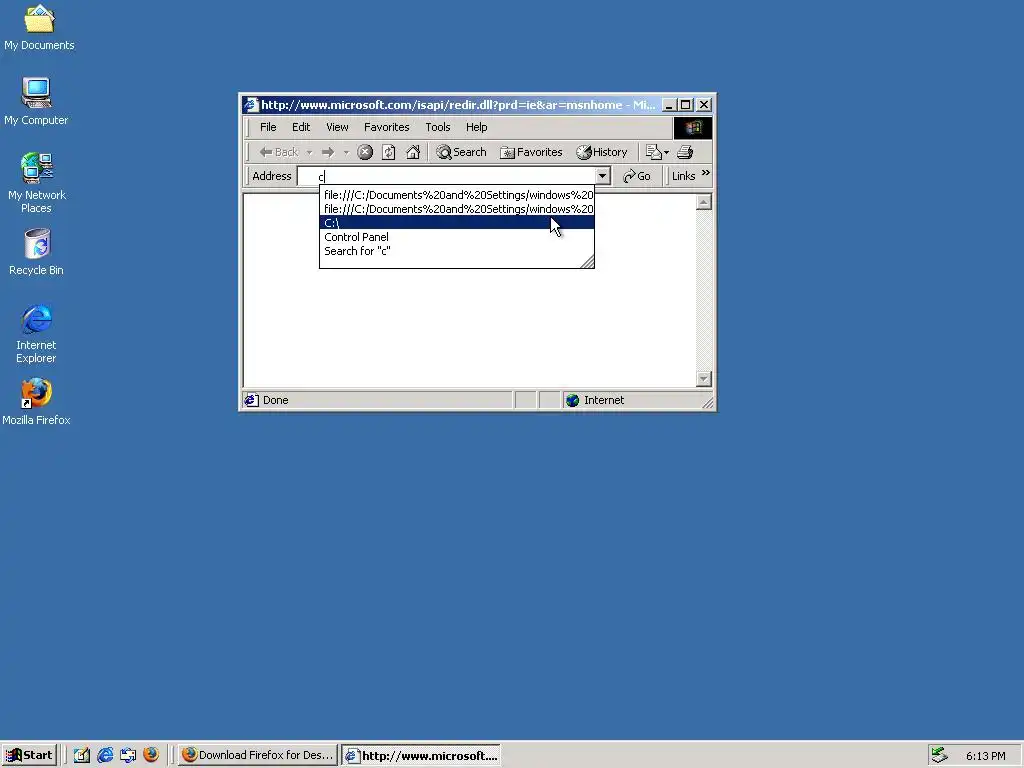Click the 6:13 PM tray clock

coord(985,756)
